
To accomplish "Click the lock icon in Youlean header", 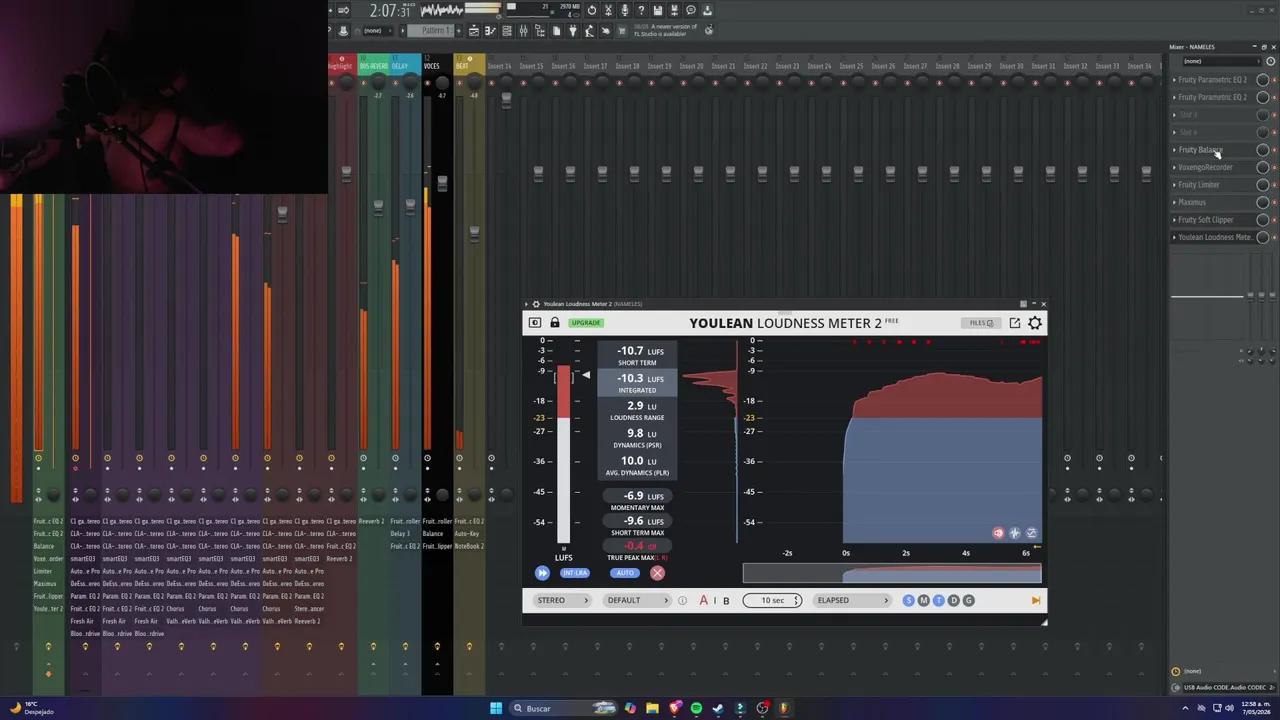I will (x=555, y=323).
